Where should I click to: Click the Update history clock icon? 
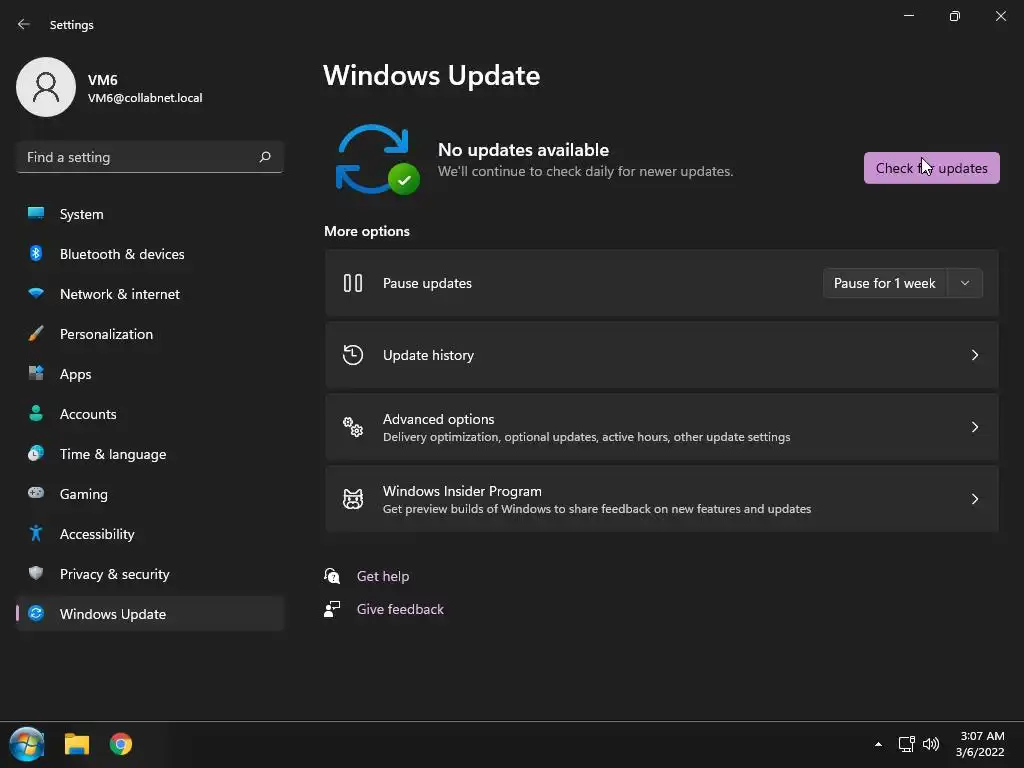click(353, 355)
